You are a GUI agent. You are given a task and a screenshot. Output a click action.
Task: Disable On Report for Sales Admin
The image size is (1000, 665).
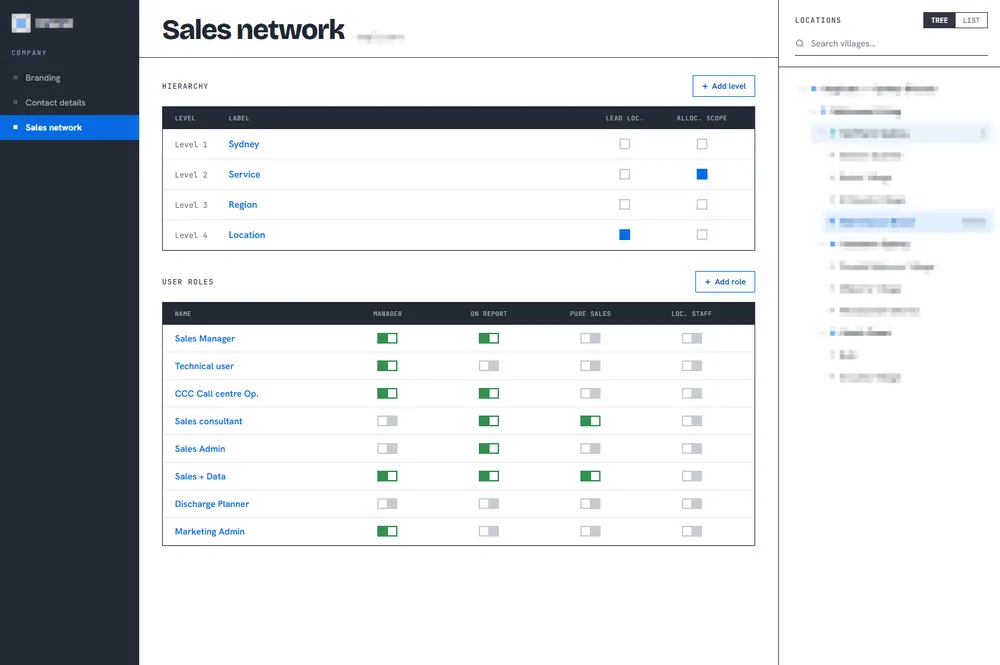[x=489, y=449]
